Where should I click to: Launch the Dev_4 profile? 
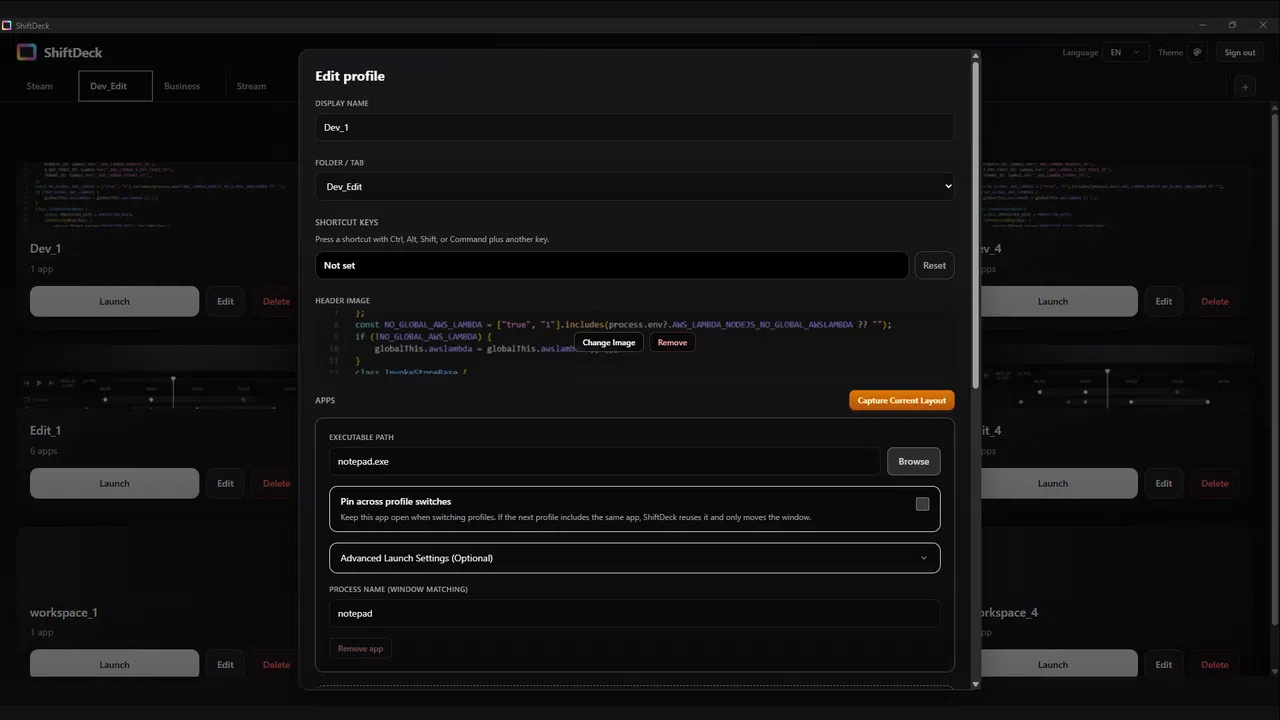[x=1059, y=302]
